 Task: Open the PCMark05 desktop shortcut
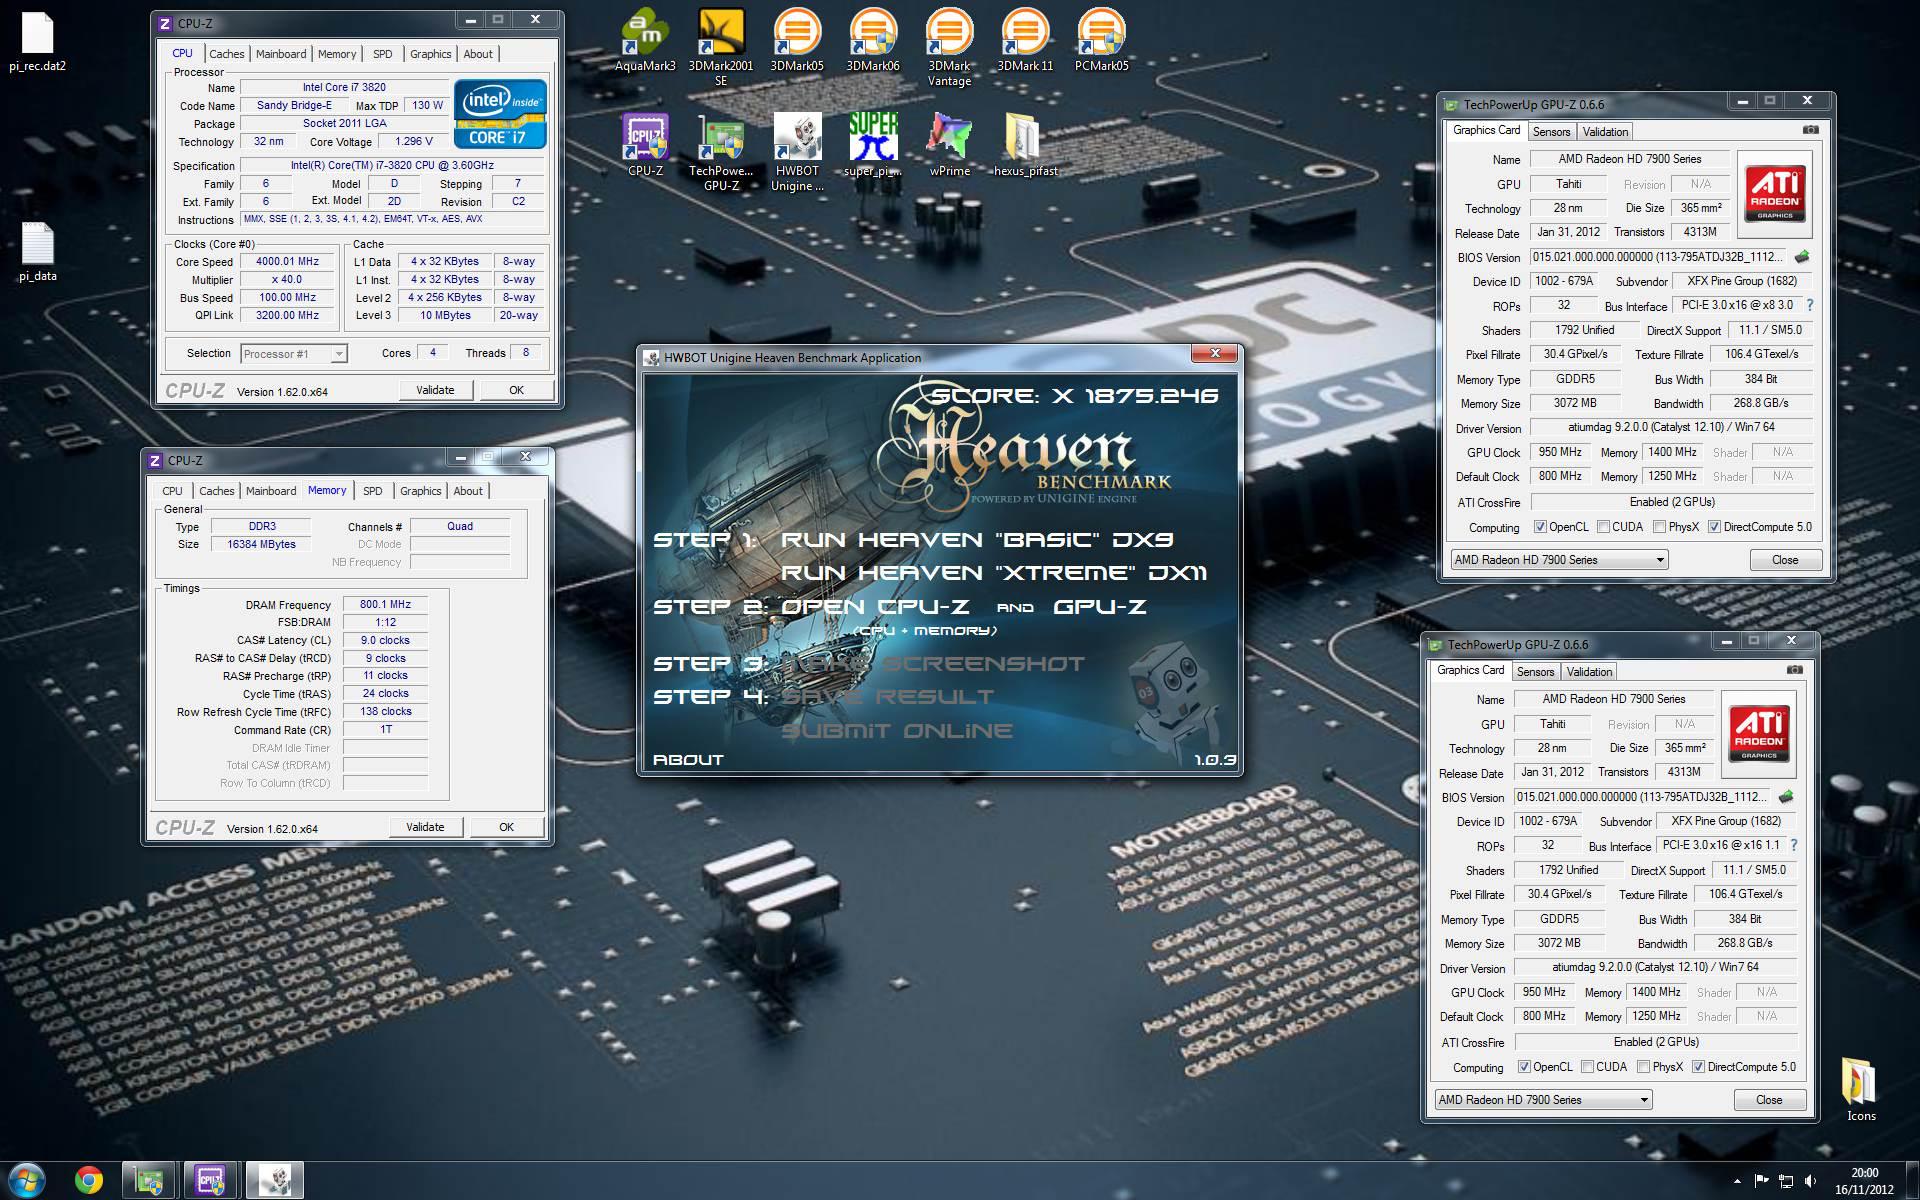(x=1101, y=40)
